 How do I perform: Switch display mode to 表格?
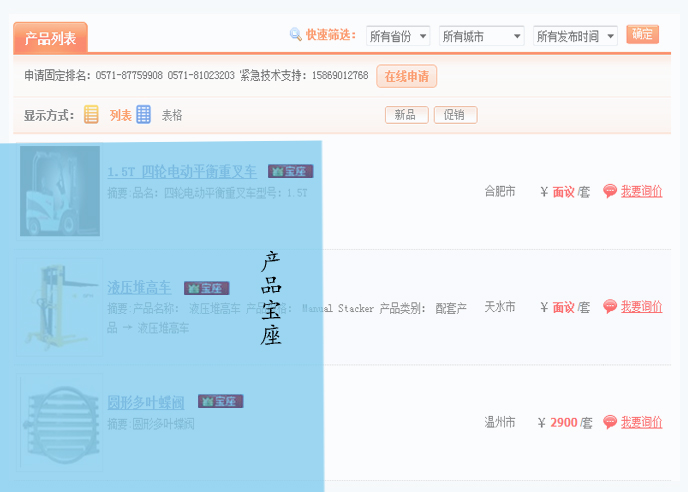pyautogui.click(x=172, y=115)
